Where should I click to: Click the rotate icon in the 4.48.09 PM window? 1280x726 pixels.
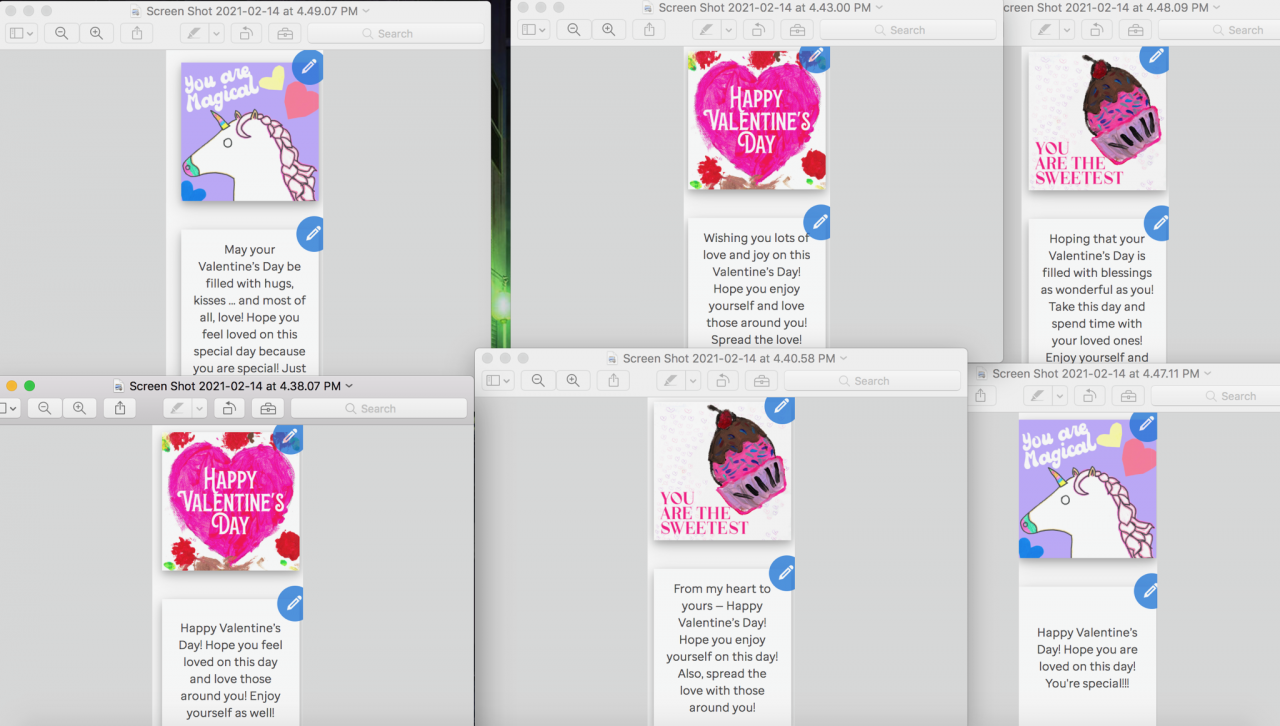click(x=1097, y=30)
